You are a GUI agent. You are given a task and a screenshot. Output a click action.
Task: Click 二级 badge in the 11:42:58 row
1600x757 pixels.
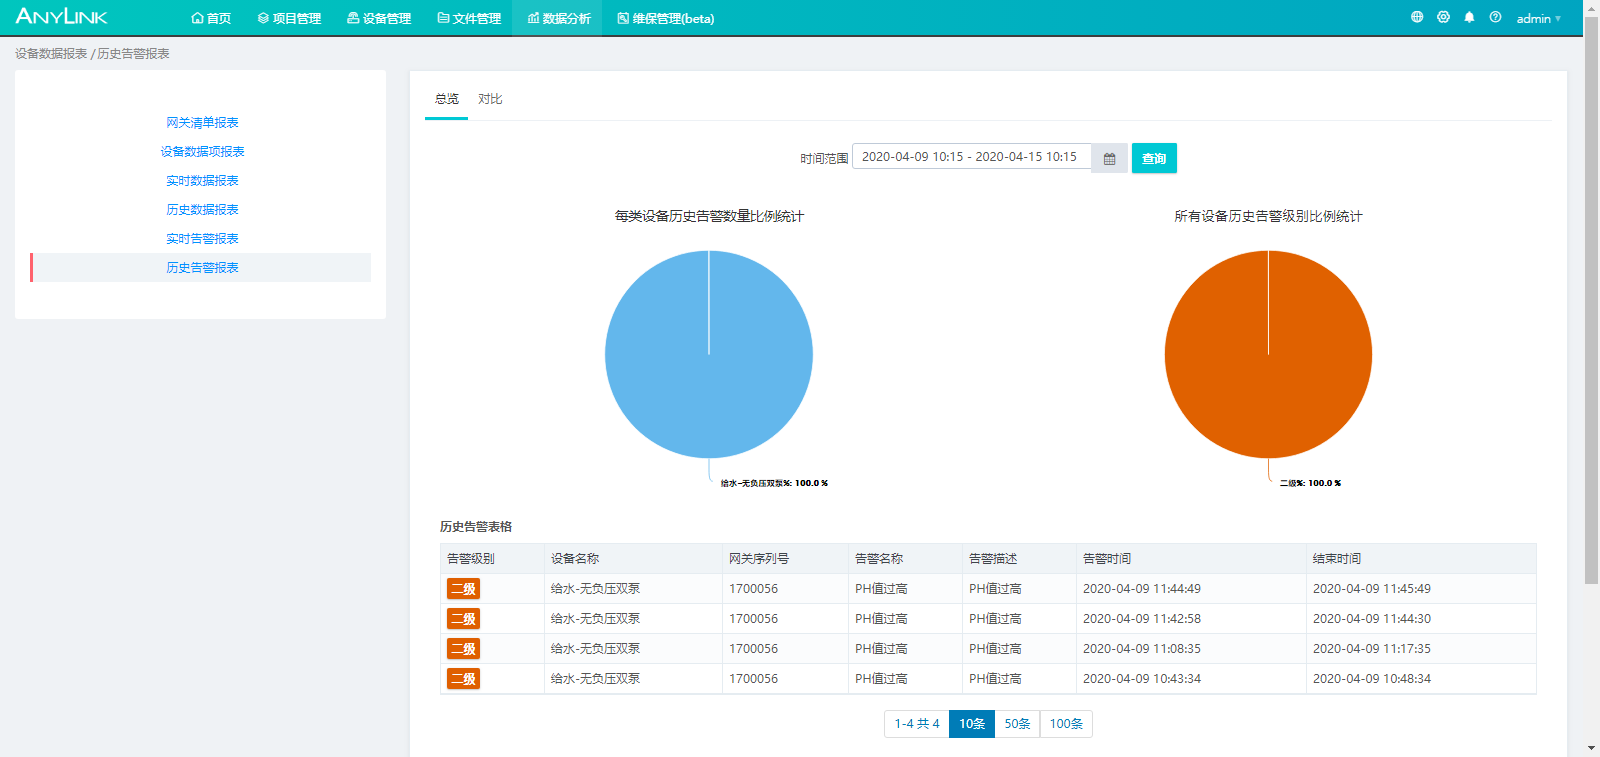coord(463,619)
